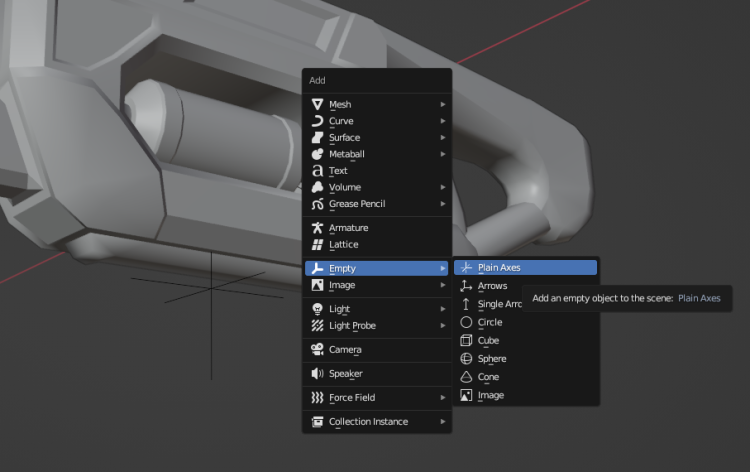This screenshot has width=750, height=472.
Task: Open the Collection Instance submenu arrow
Action: (x=442, y=422)
